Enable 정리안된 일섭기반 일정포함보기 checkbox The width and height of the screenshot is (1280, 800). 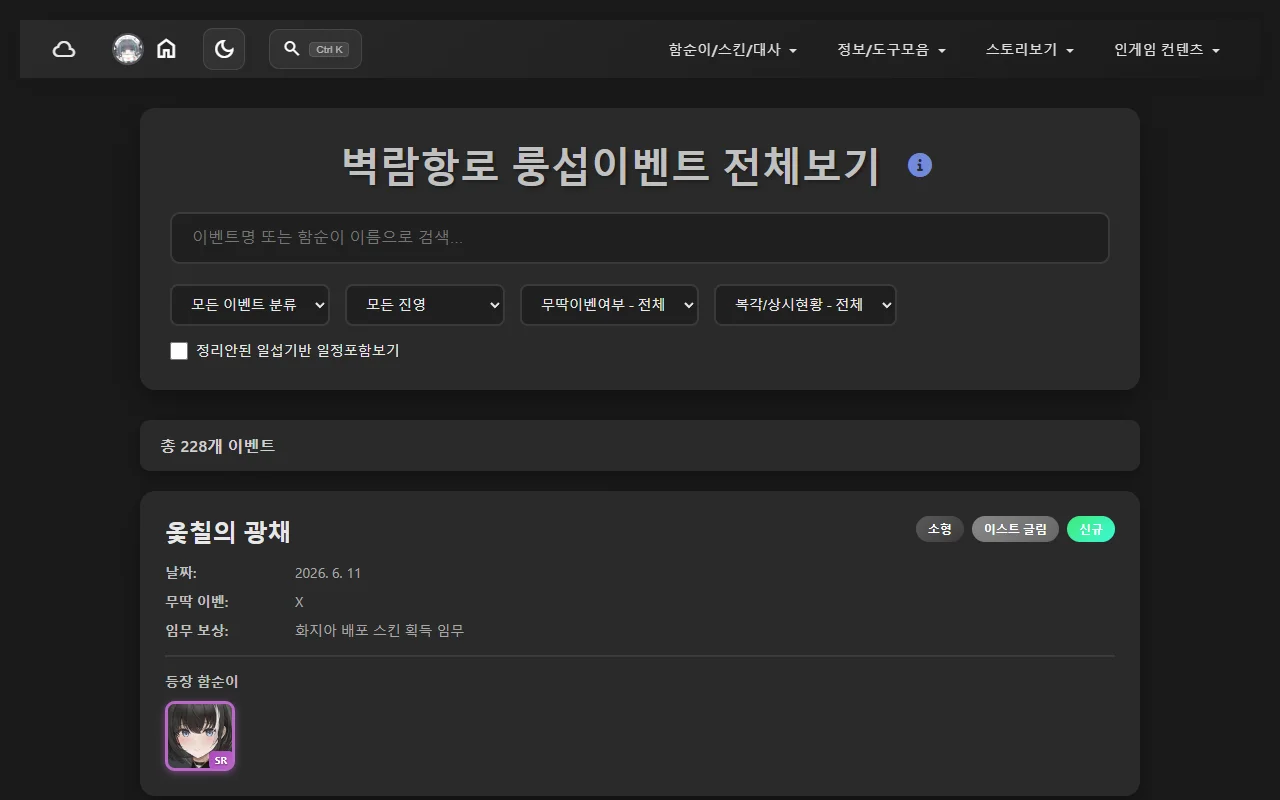[x=179, y=351]
